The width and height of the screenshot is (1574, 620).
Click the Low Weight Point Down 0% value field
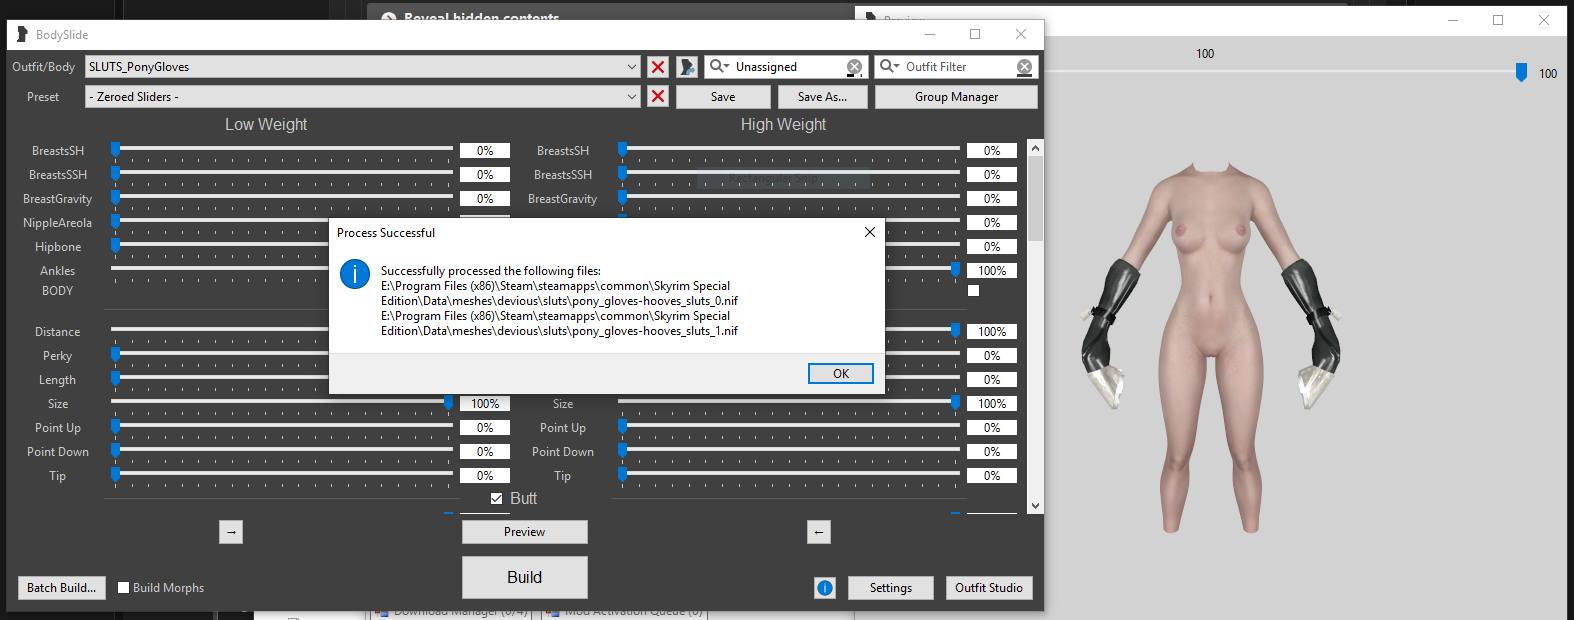(x=485, y=452)
